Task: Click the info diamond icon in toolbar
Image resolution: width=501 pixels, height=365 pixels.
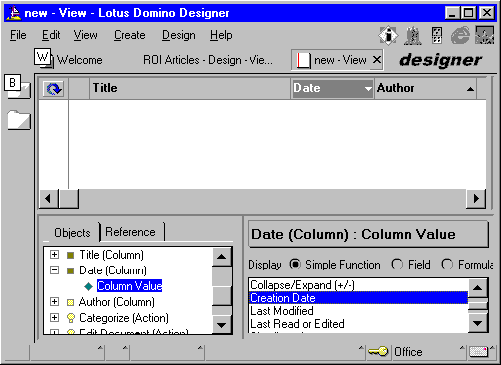Action: coord(388,35)
